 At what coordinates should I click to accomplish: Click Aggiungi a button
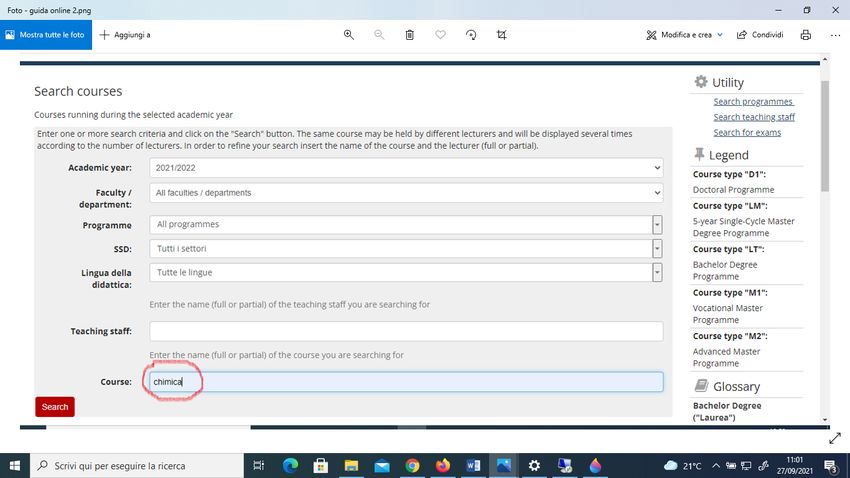(x=125, y=35)
